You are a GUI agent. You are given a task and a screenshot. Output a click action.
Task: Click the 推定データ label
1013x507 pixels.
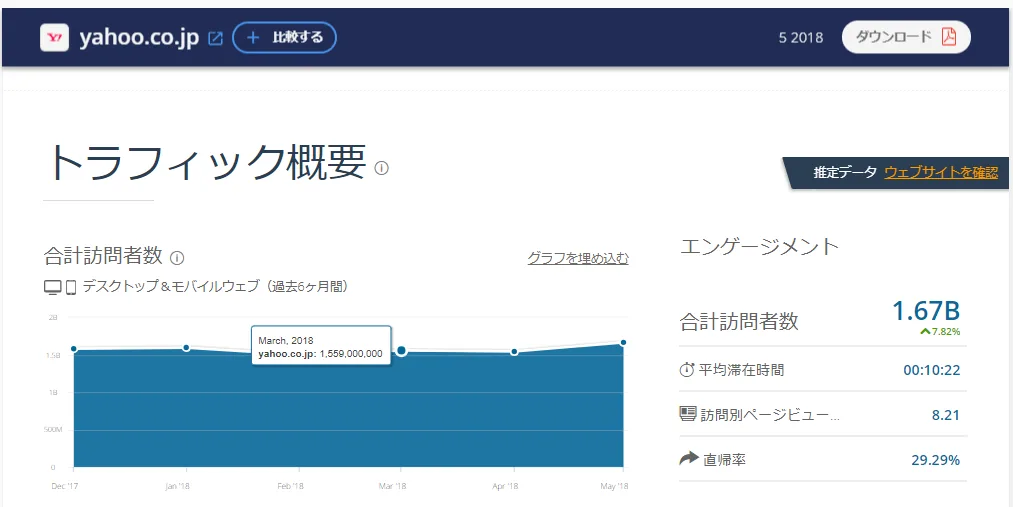coord(845,172)
